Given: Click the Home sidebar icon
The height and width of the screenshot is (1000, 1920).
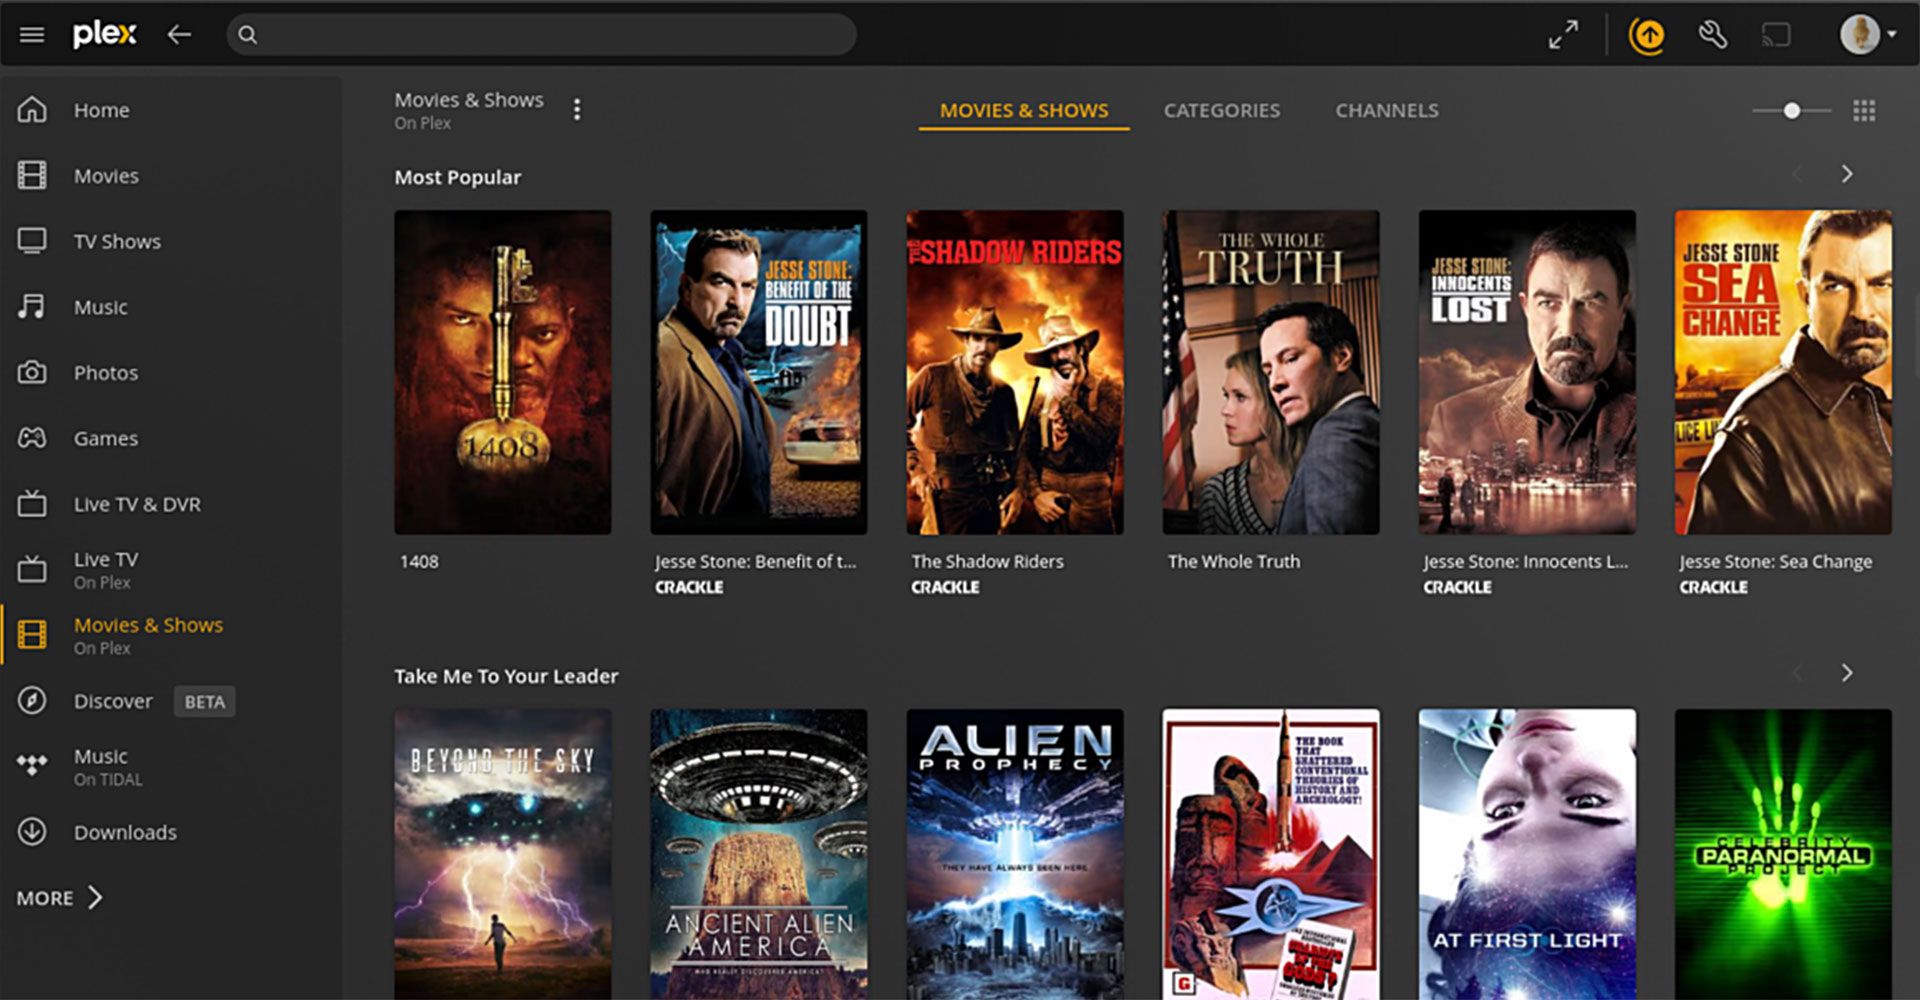Looking at the screenshot, I should pos(32,109).
